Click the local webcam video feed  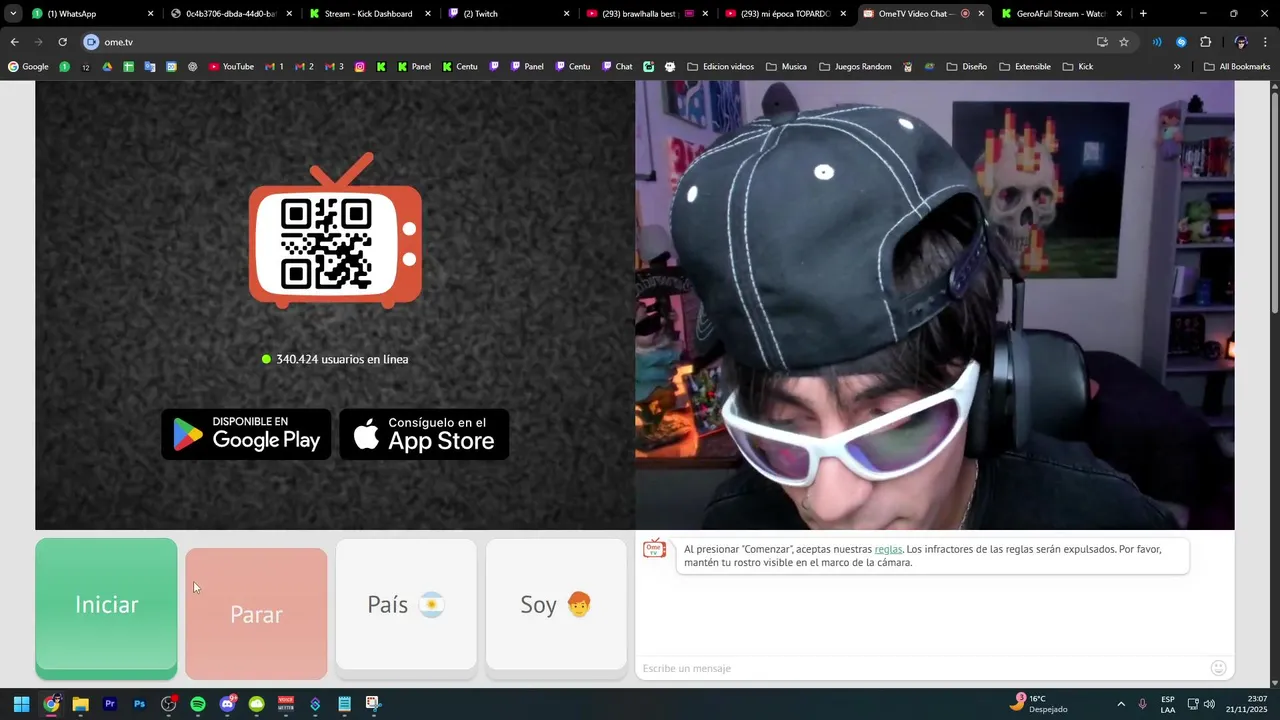point(934,305)
